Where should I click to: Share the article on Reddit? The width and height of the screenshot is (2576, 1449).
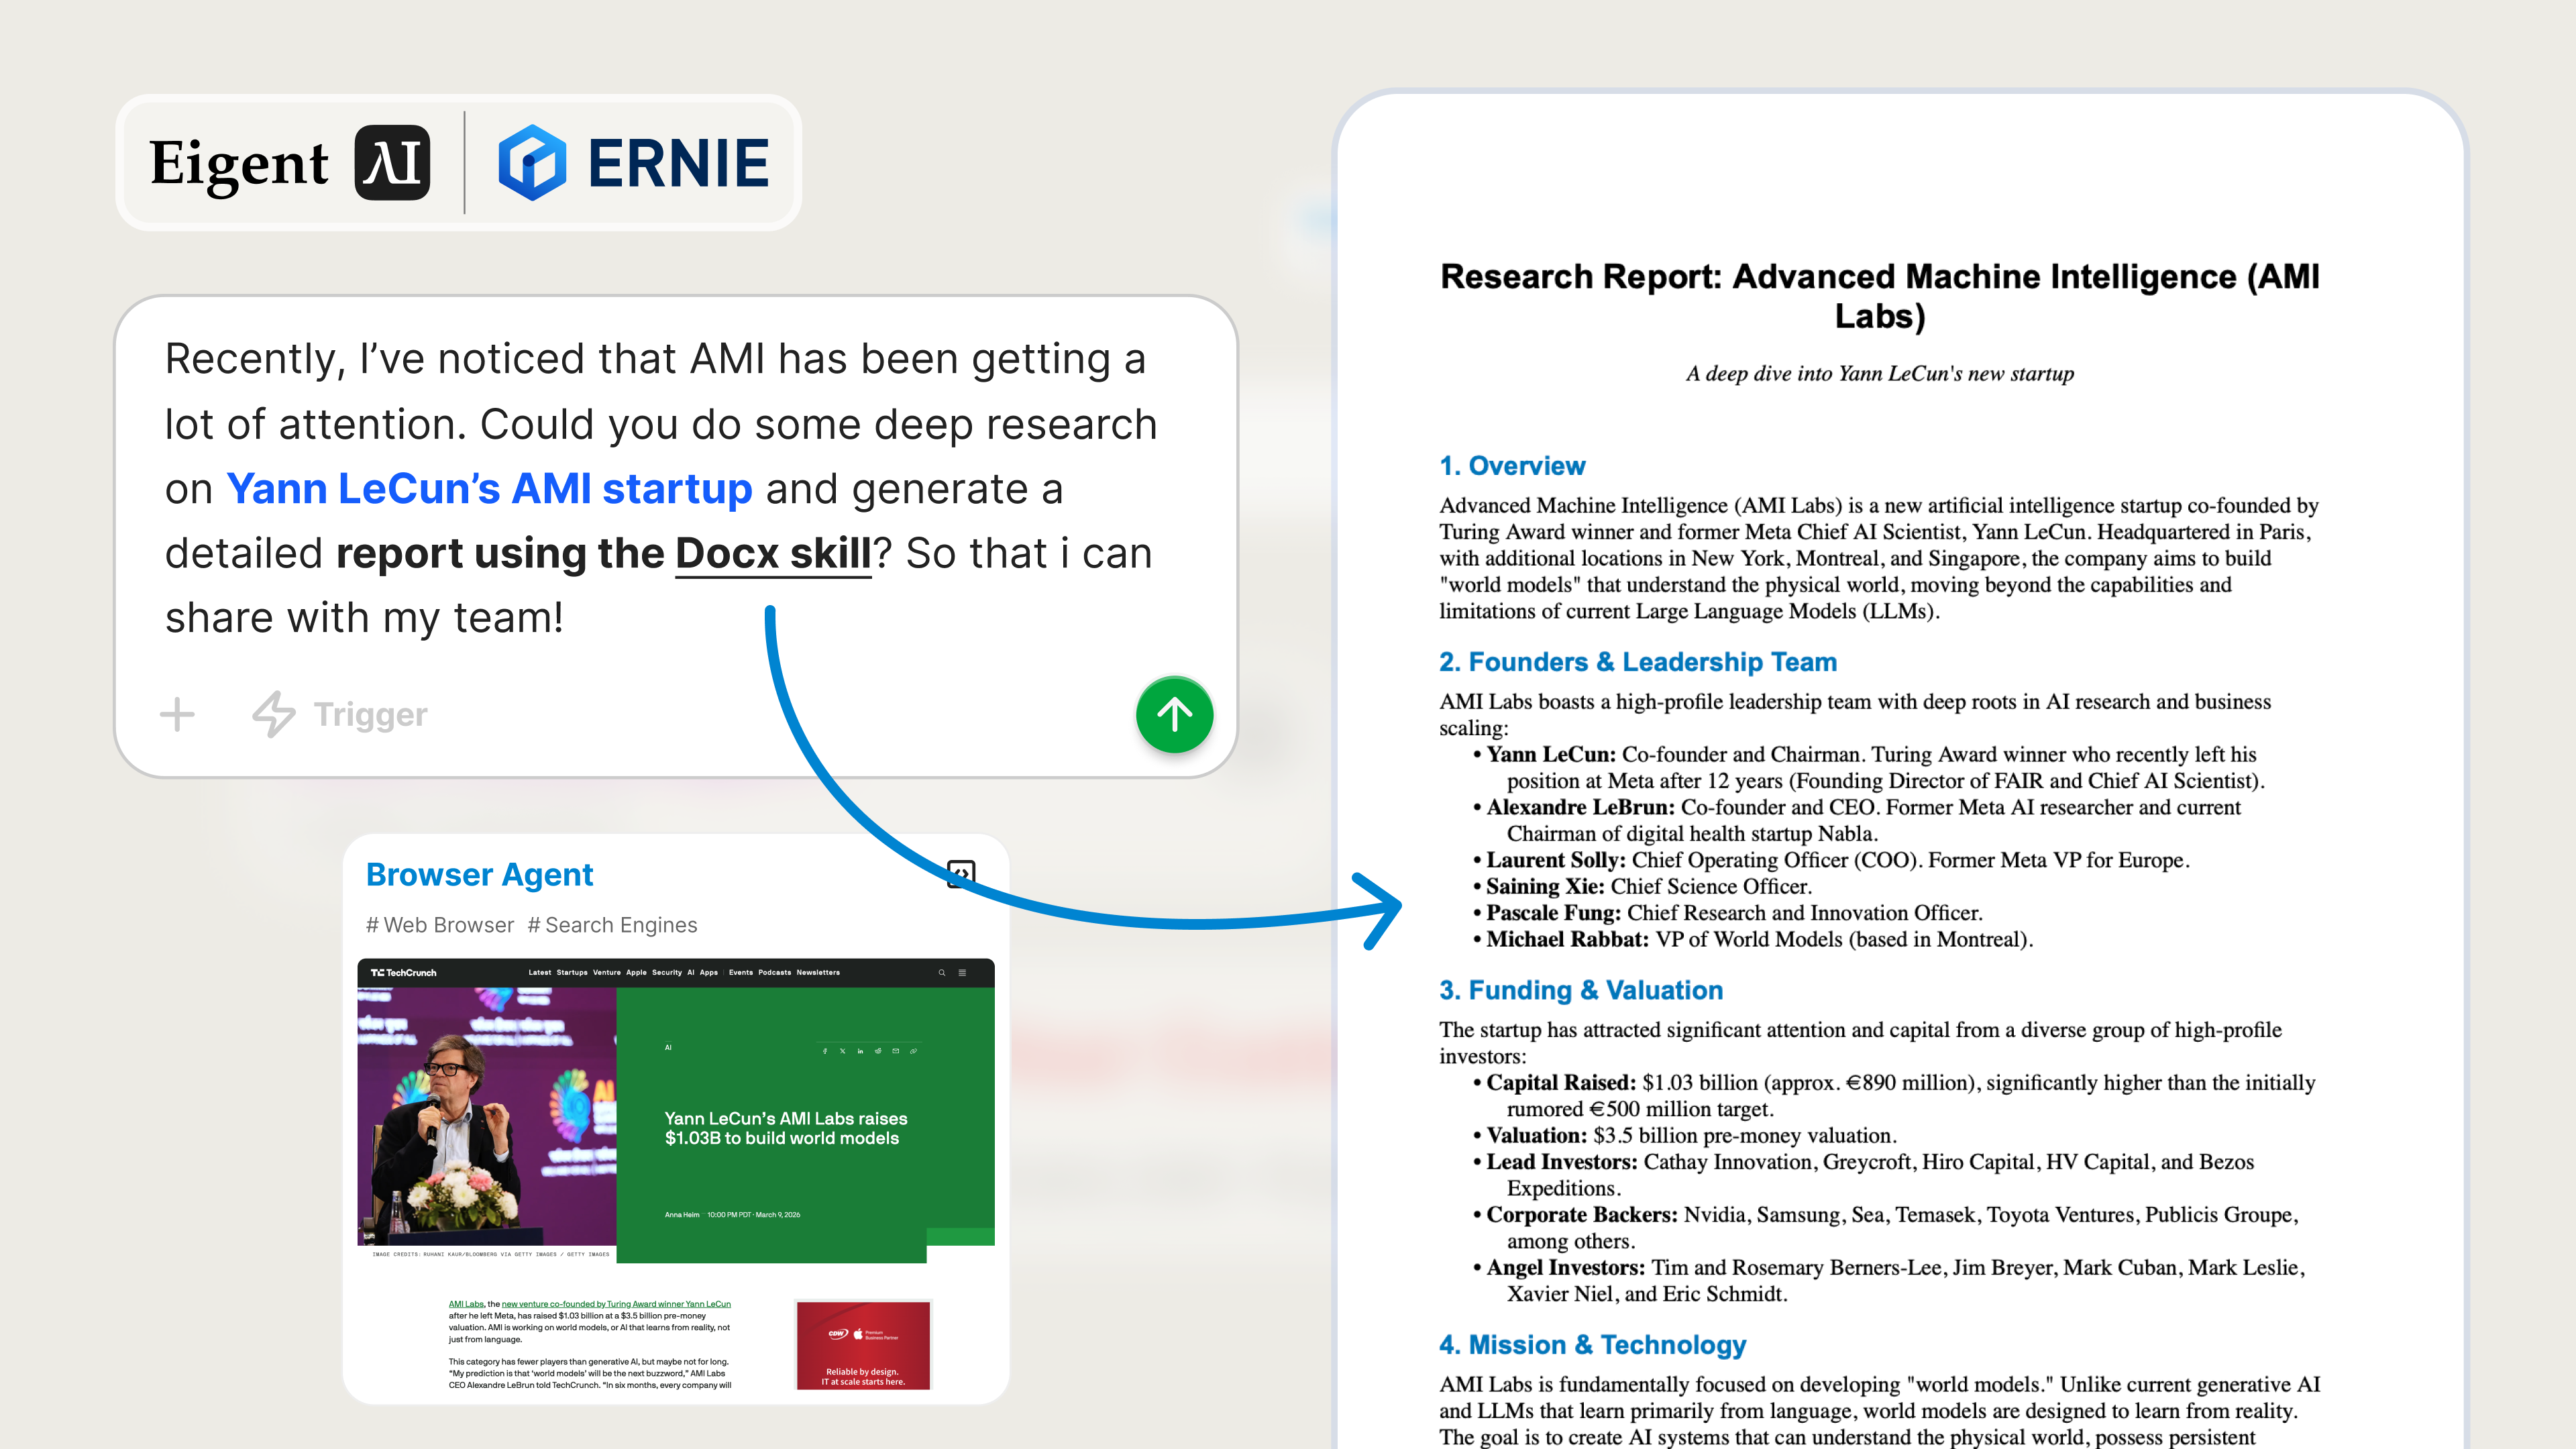click(878, 1051)
